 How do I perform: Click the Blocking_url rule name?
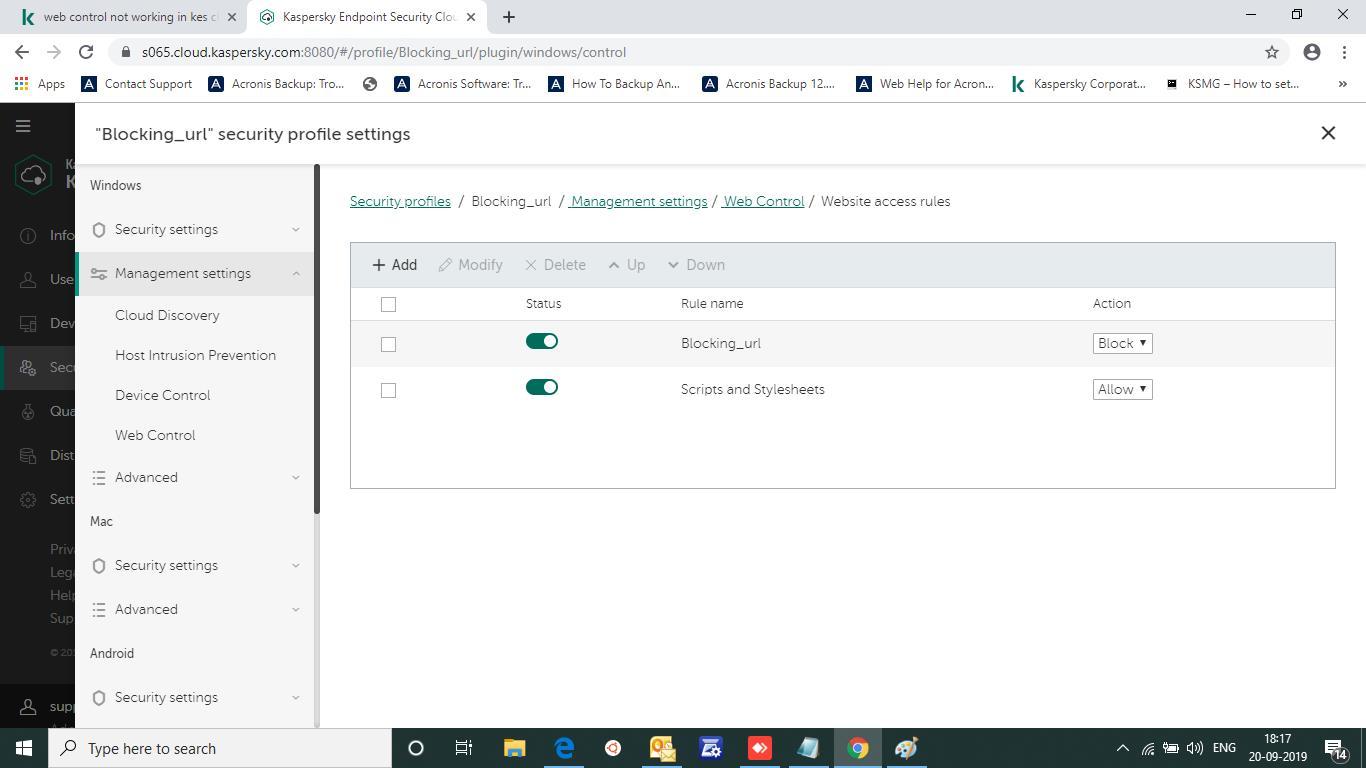tap(720, 343)
